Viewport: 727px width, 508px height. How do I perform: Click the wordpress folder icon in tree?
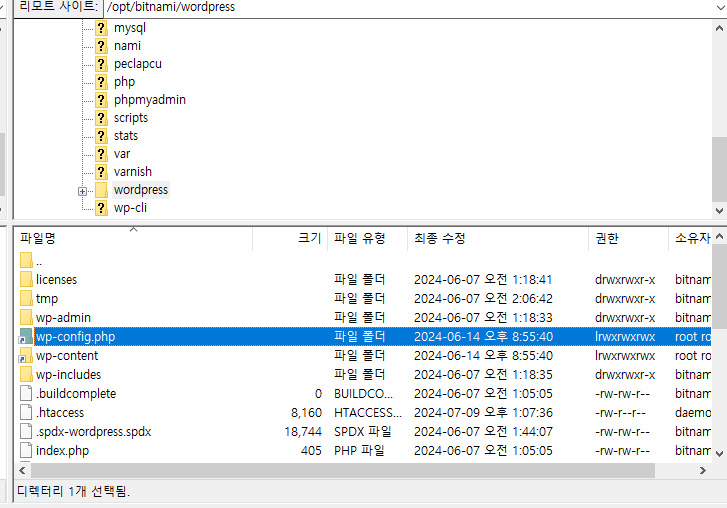(x=101, y=190)
